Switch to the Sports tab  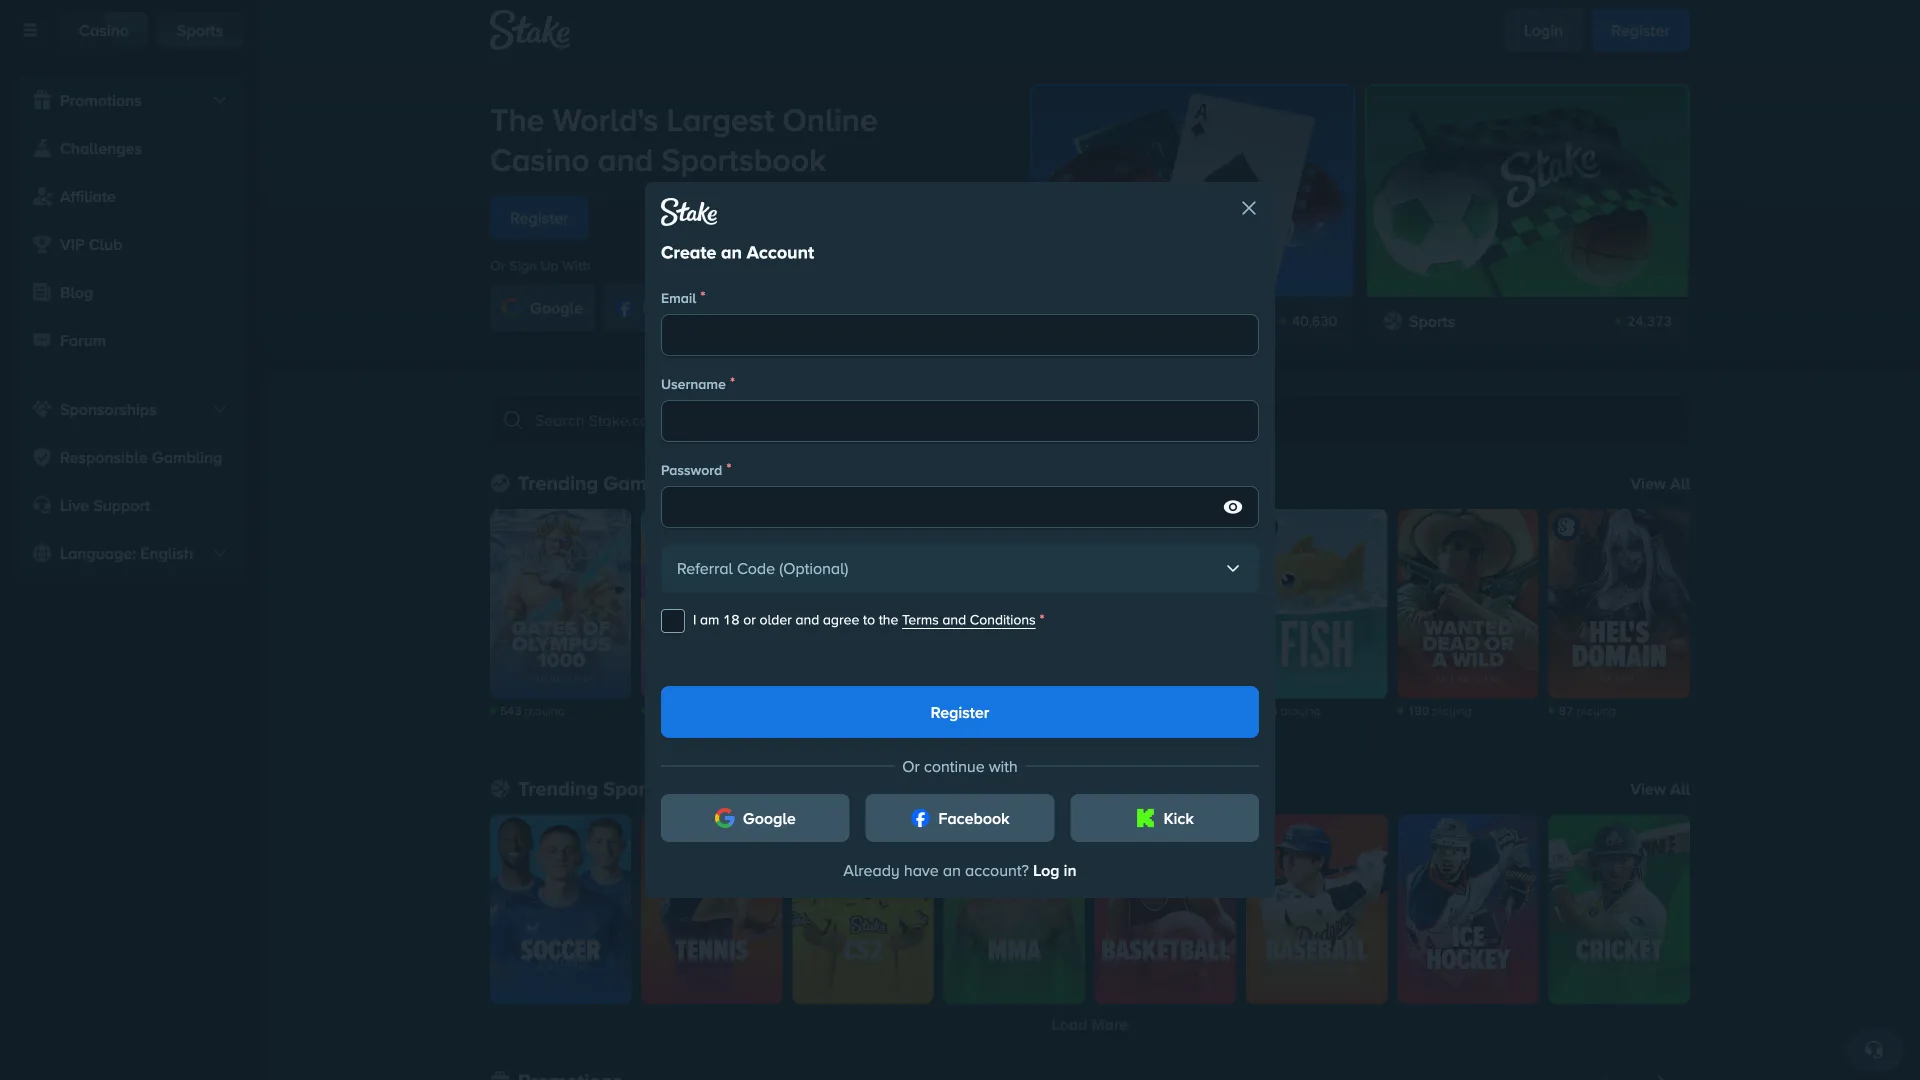click(x=200, y=30)
